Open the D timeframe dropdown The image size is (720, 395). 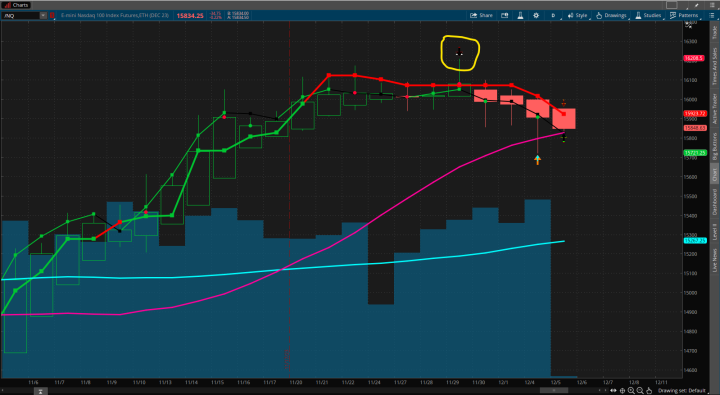[x=554, y=15]
